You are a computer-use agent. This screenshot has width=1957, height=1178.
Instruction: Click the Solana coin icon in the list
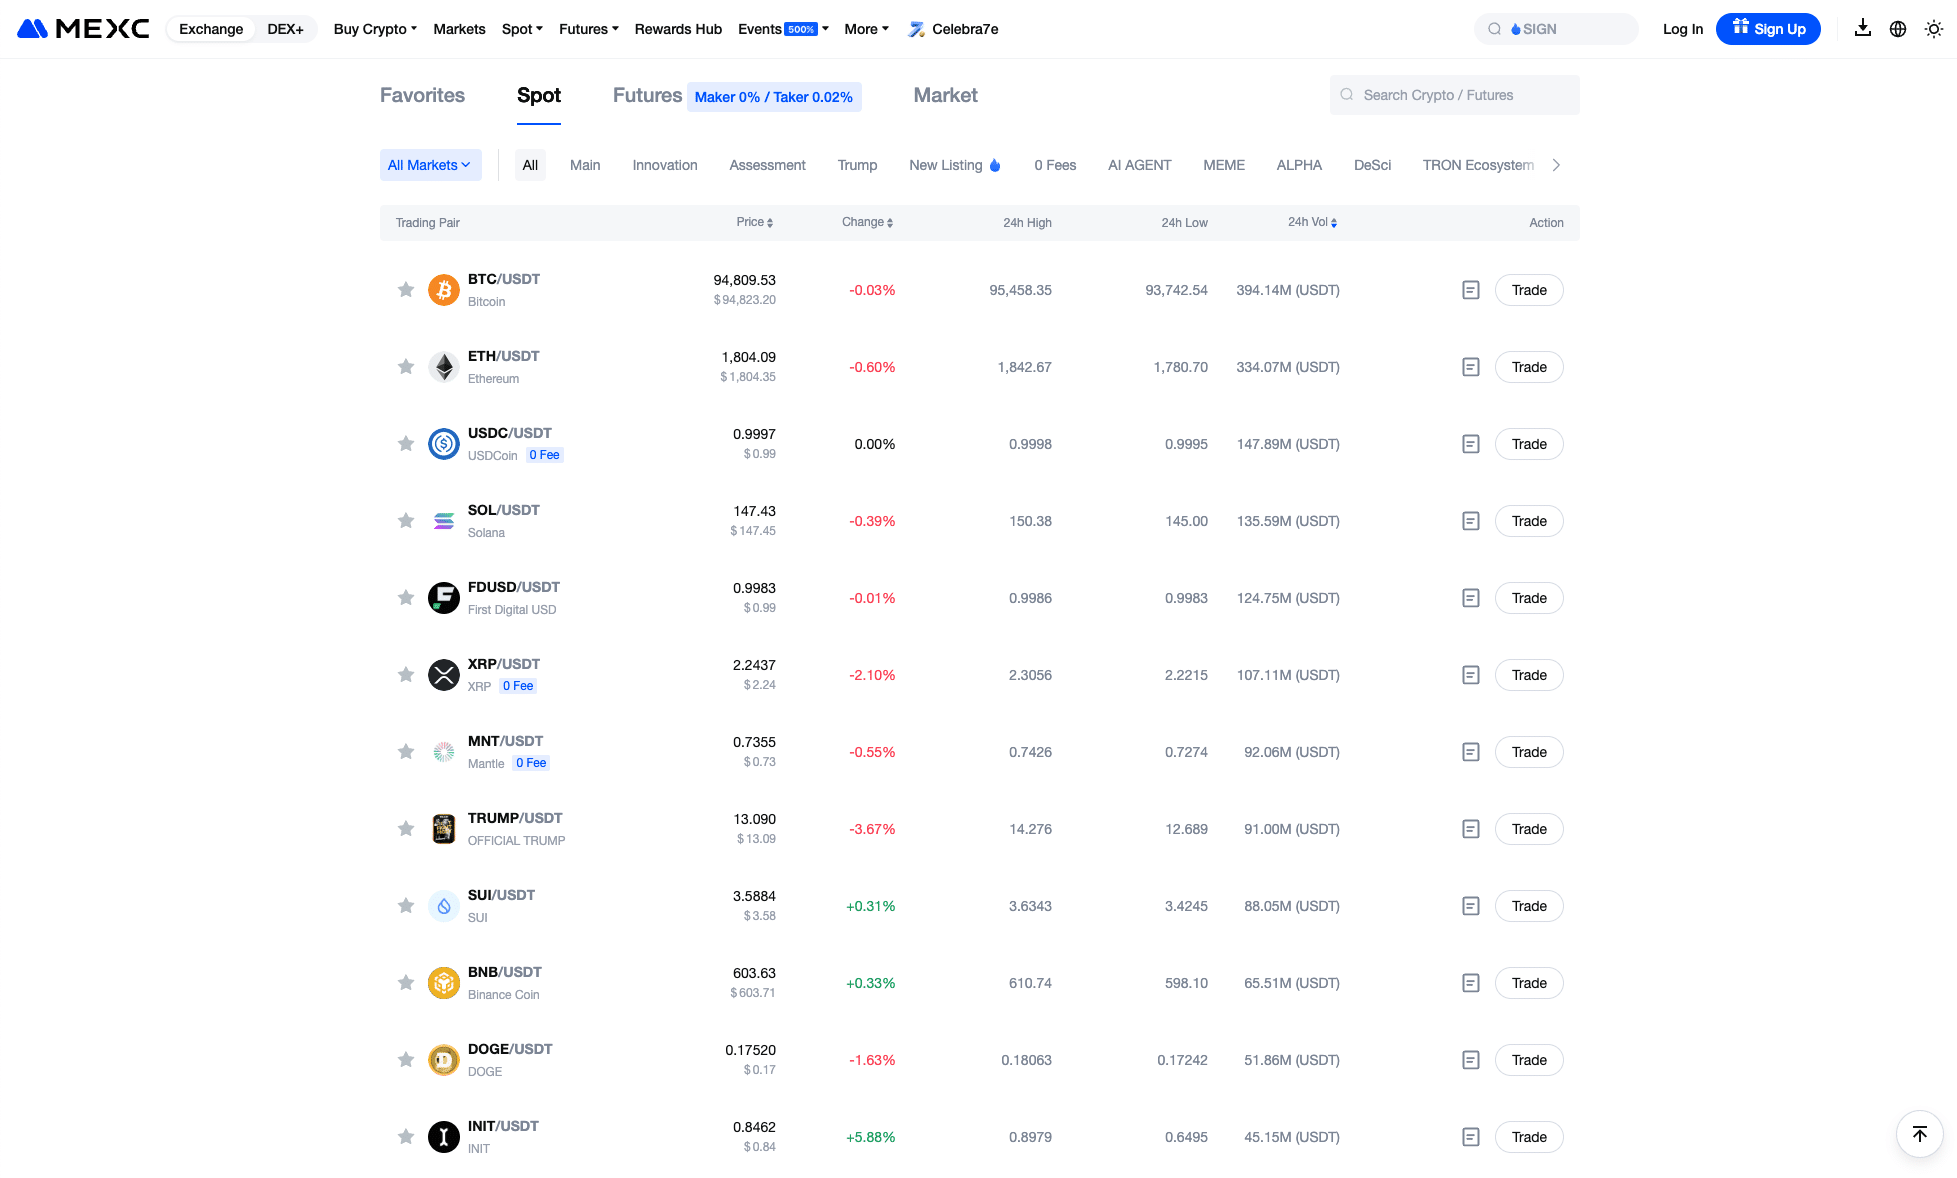[443, 520]
